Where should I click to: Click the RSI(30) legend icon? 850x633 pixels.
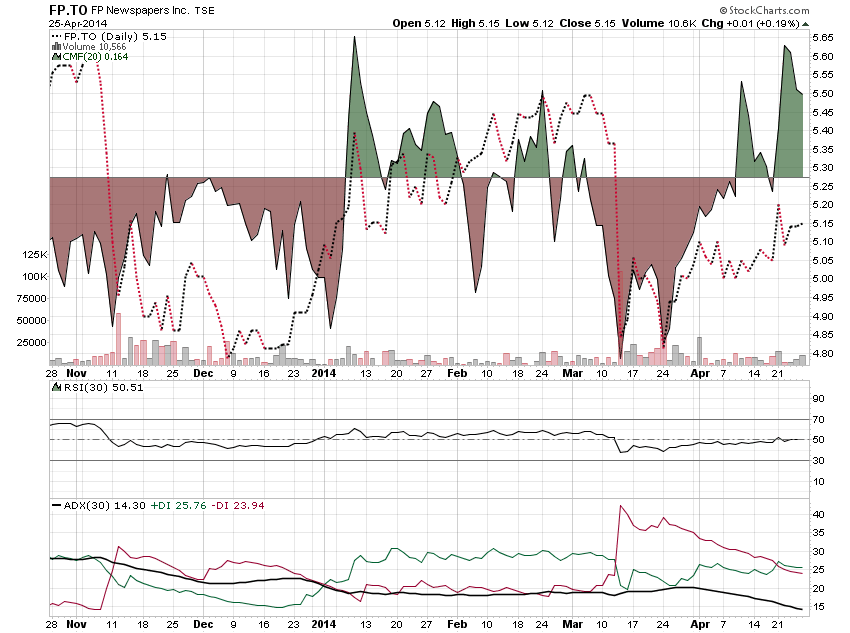(56, 387)
